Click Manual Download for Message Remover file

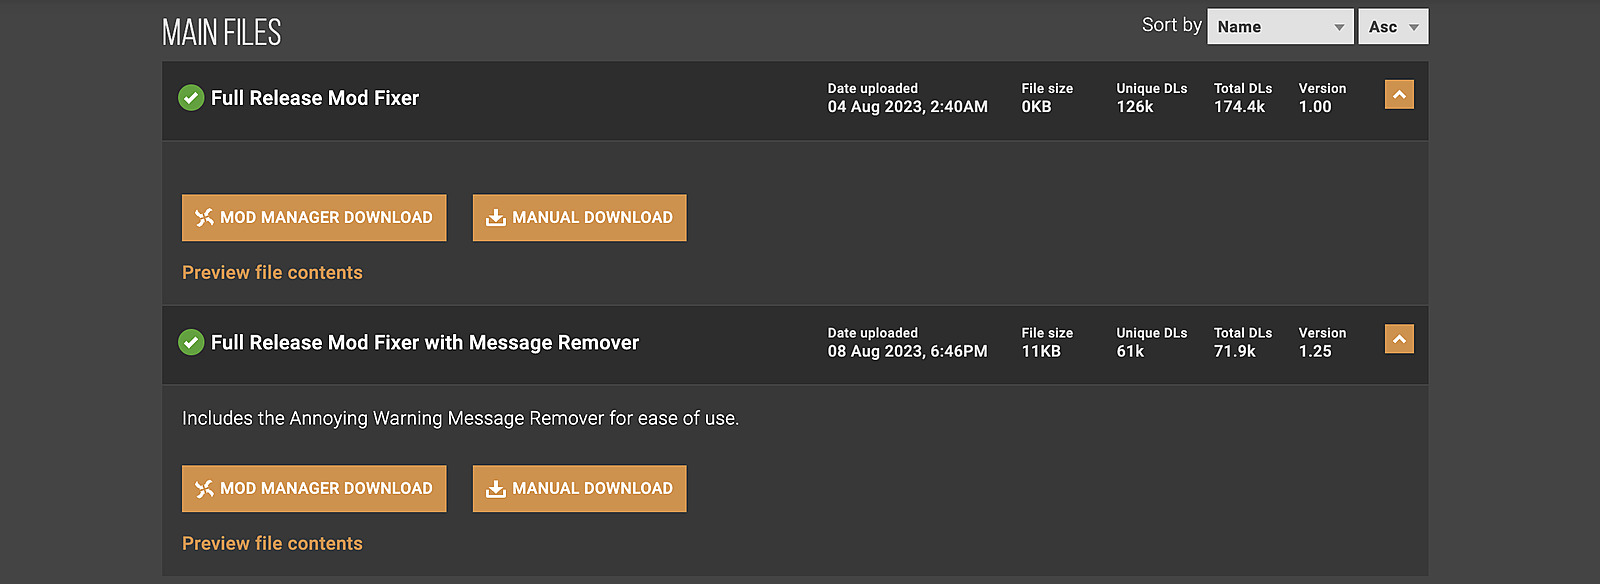[579, 489]
